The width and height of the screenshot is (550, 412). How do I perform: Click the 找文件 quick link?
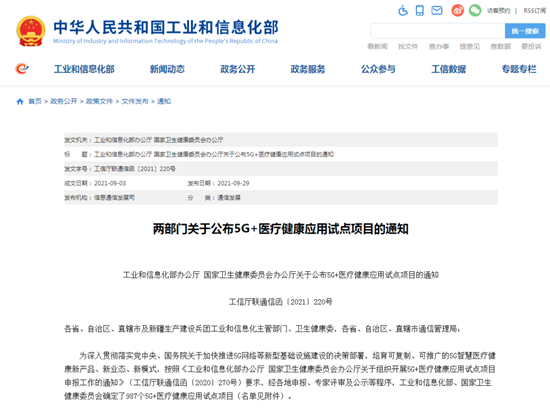(408, 46)
